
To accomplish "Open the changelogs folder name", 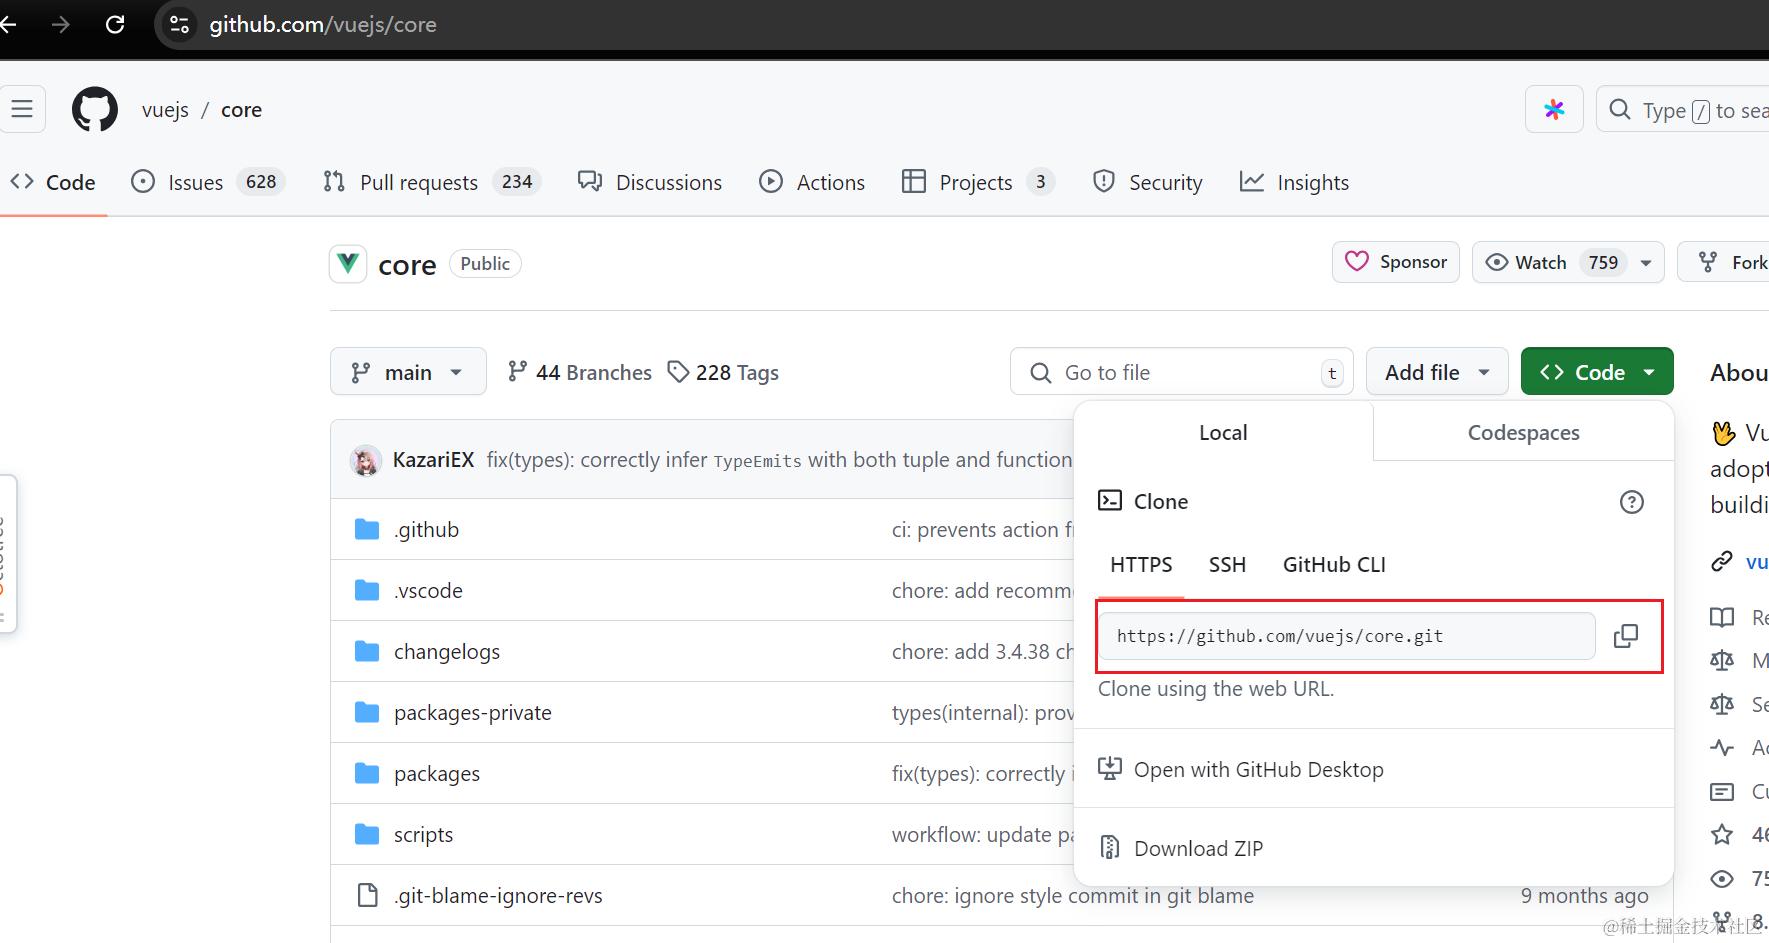I will [x=447, y=651].
